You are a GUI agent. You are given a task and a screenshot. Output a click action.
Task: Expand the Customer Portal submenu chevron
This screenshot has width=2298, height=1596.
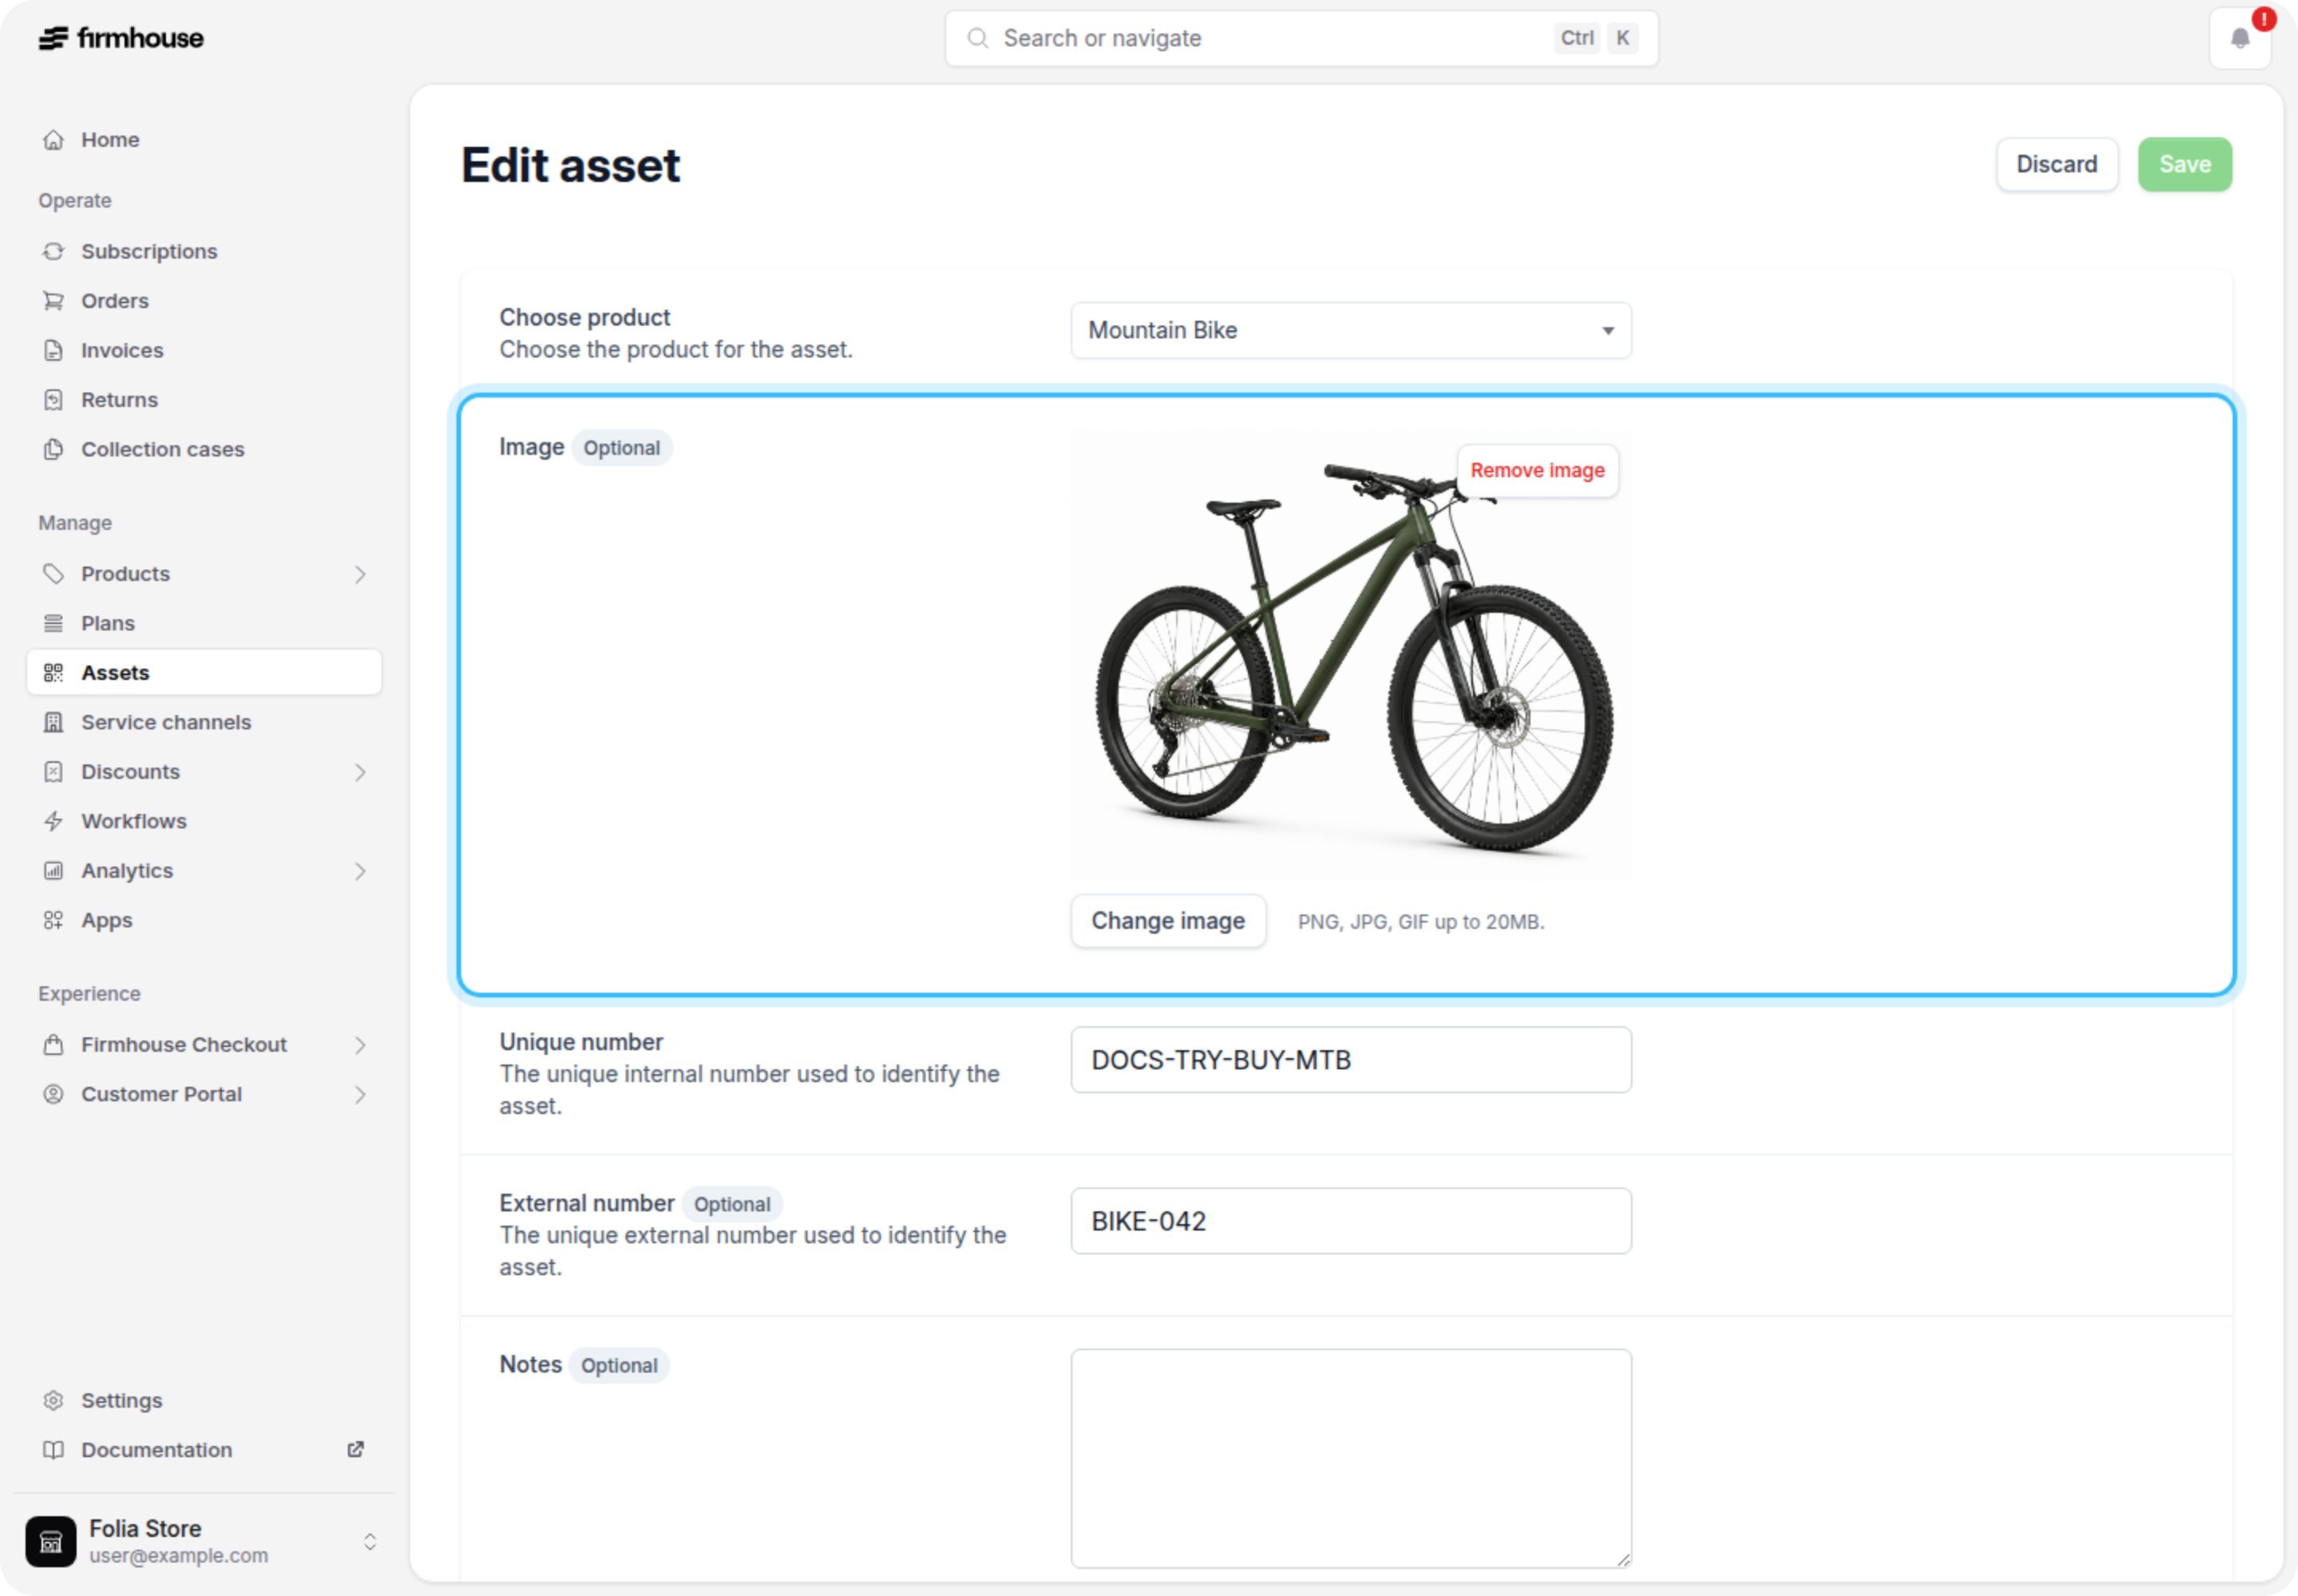(360, 1094)
